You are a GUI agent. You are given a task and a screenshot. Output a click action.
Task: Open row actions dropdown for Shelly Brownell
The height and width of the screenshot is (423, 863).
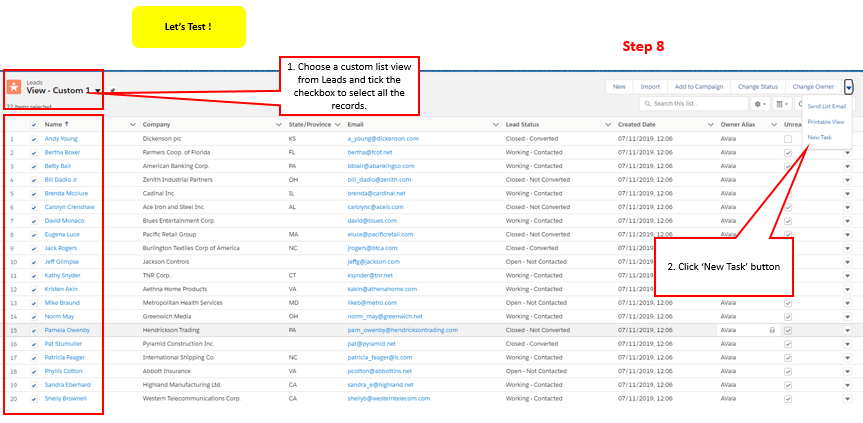click(x=848, y=398)
